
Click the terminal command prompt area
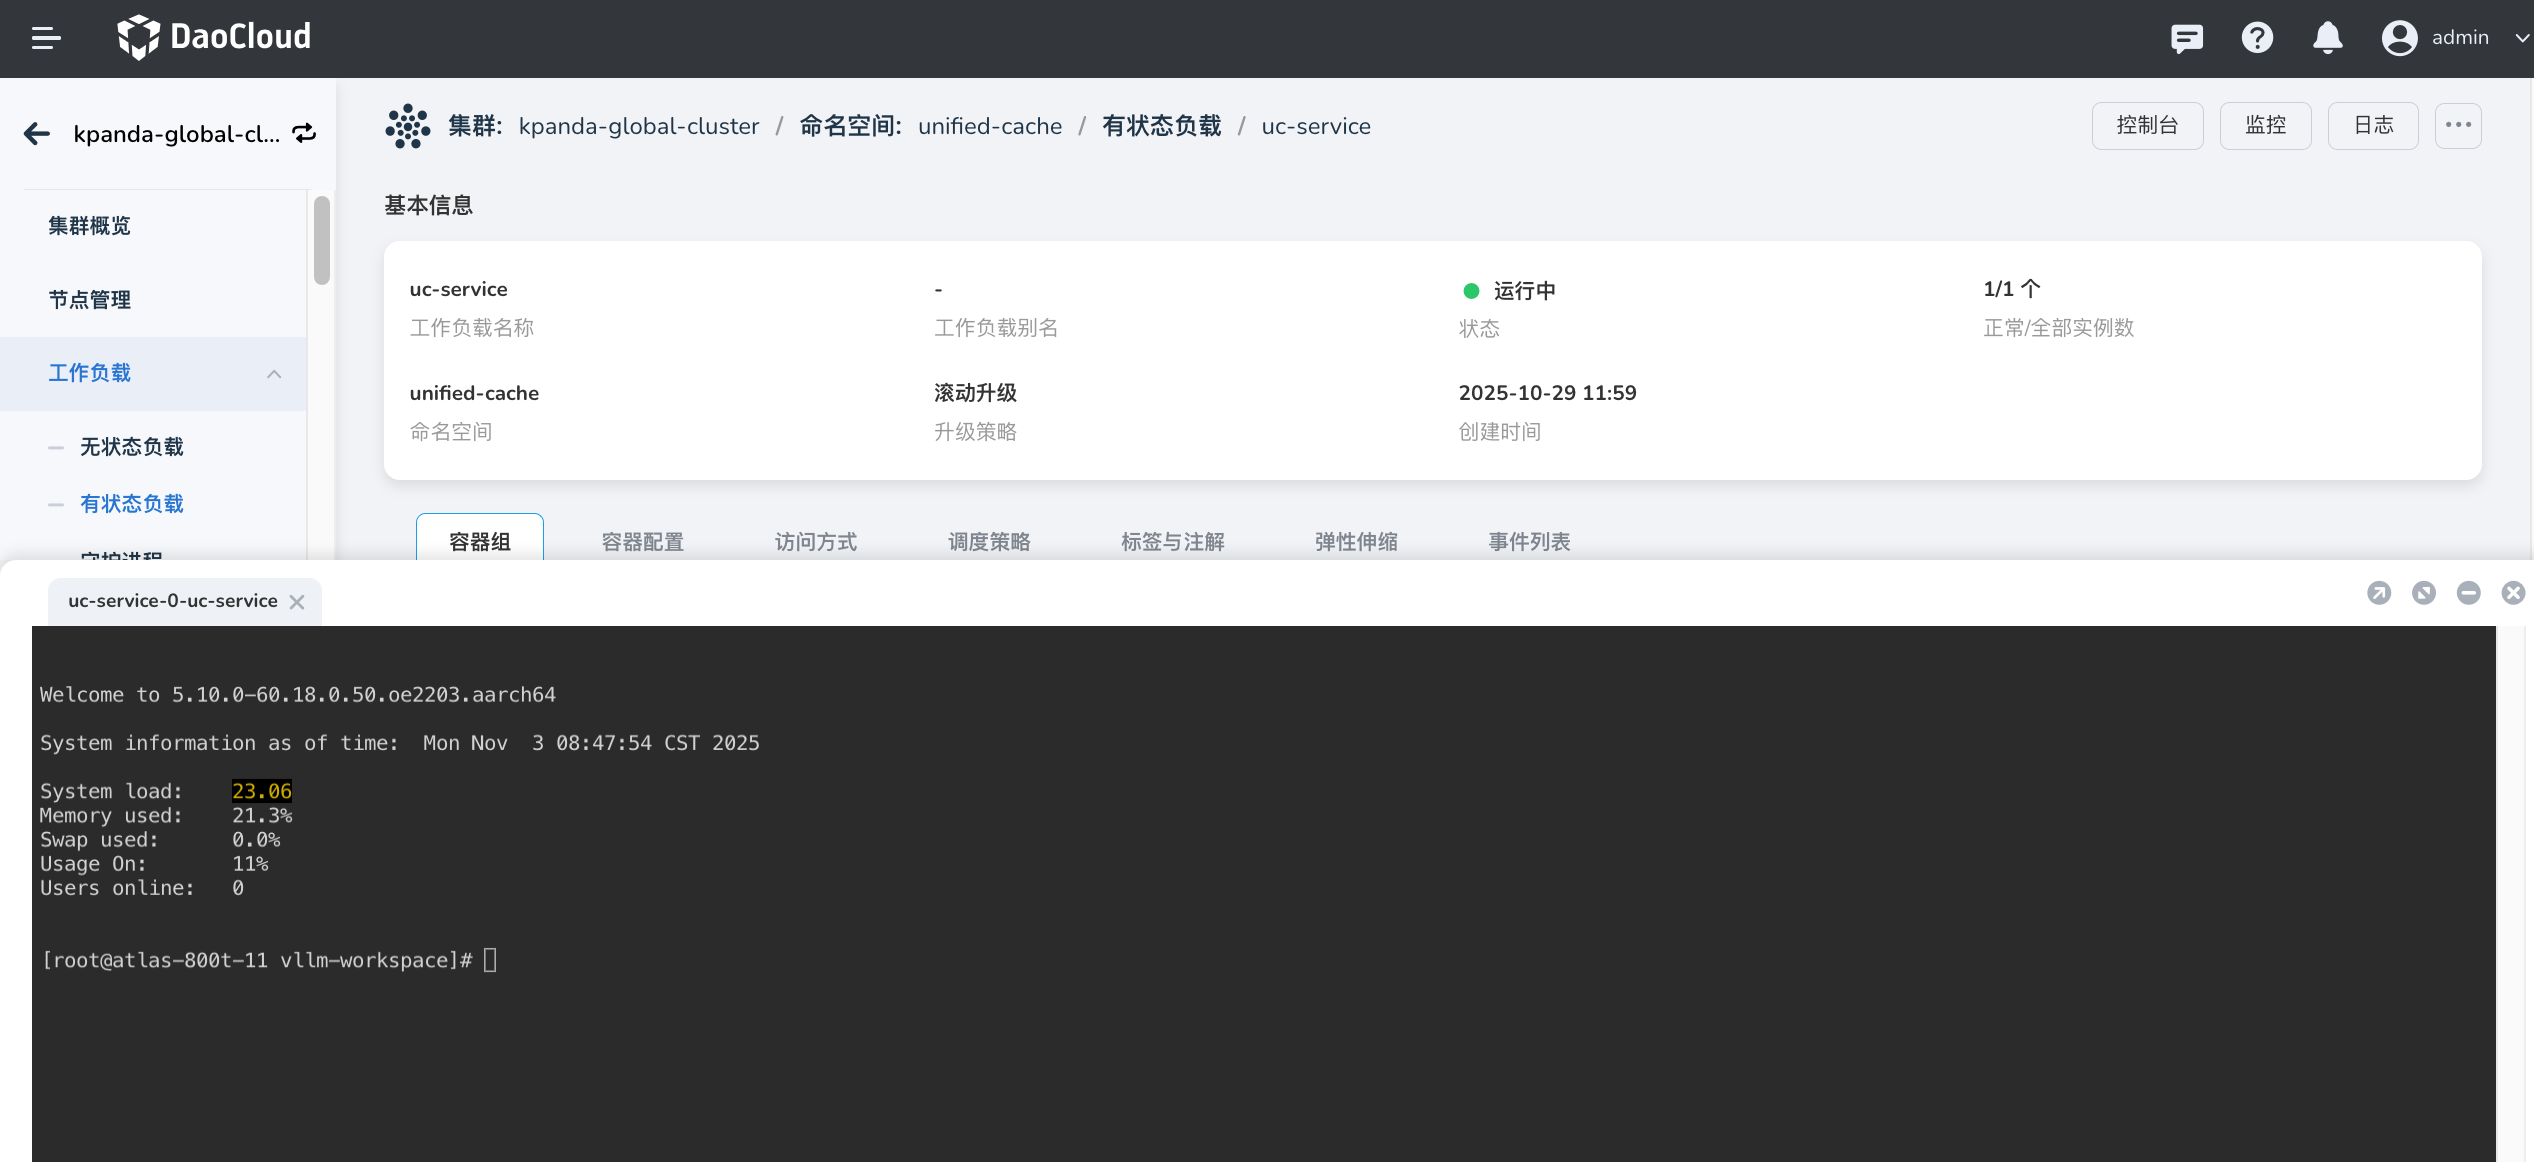click(490, 960)
